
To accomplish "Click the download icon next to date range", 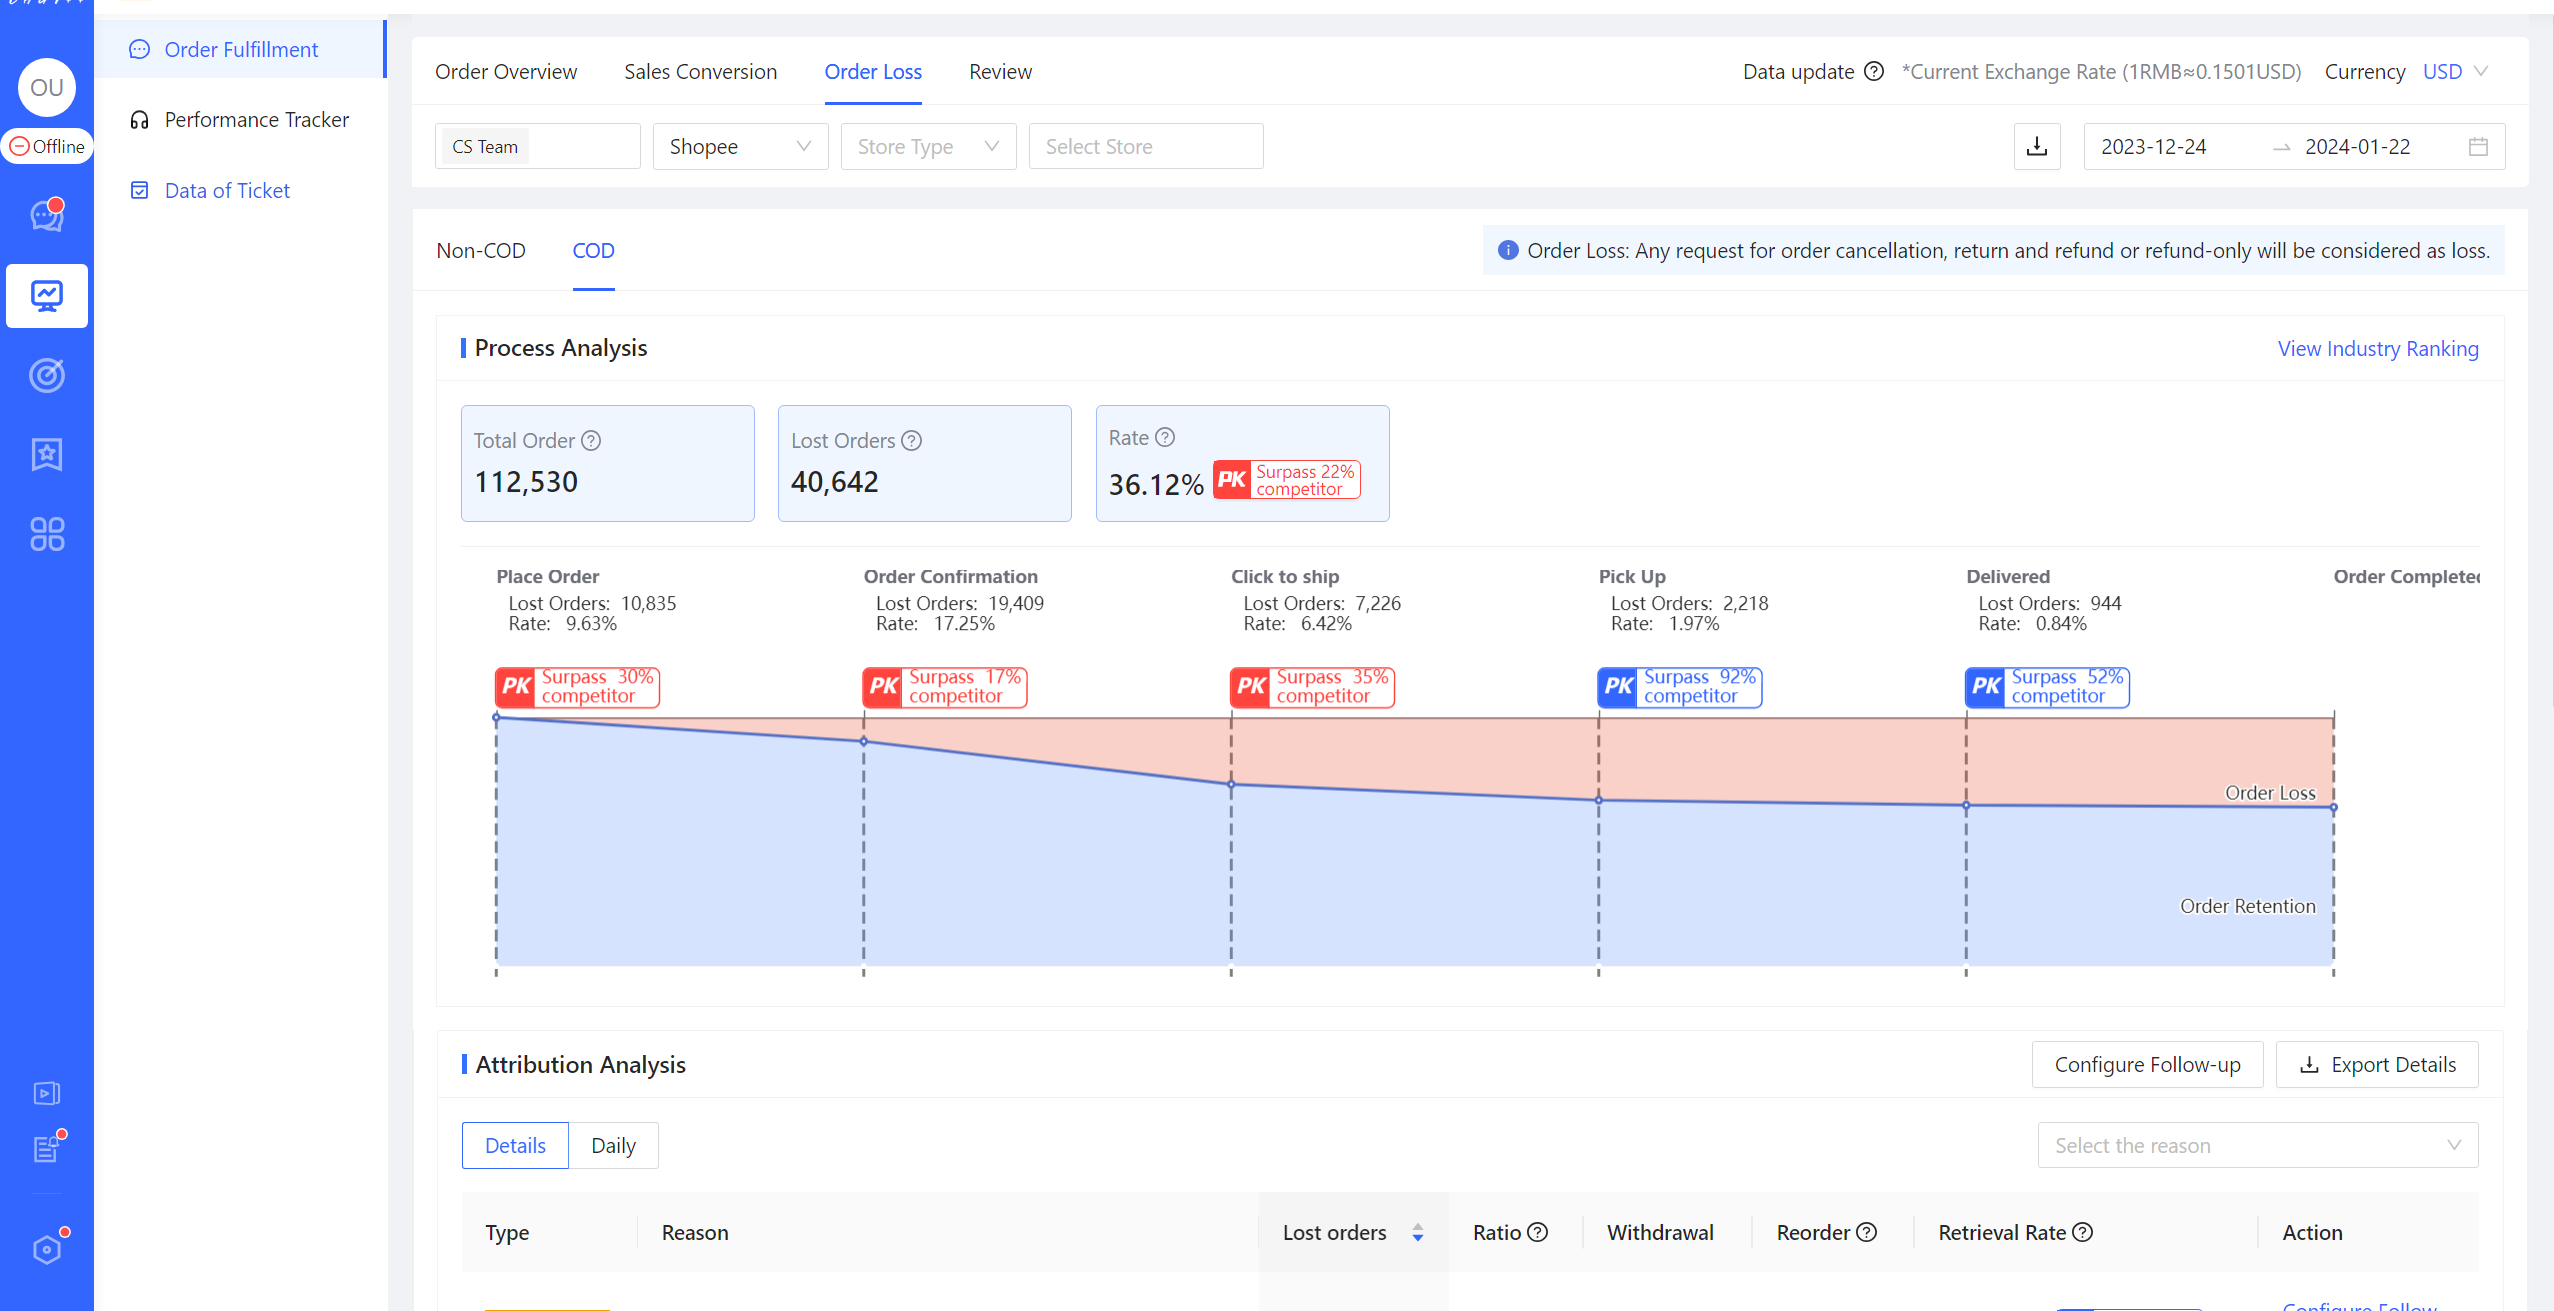I will [x=2037, y=146].
